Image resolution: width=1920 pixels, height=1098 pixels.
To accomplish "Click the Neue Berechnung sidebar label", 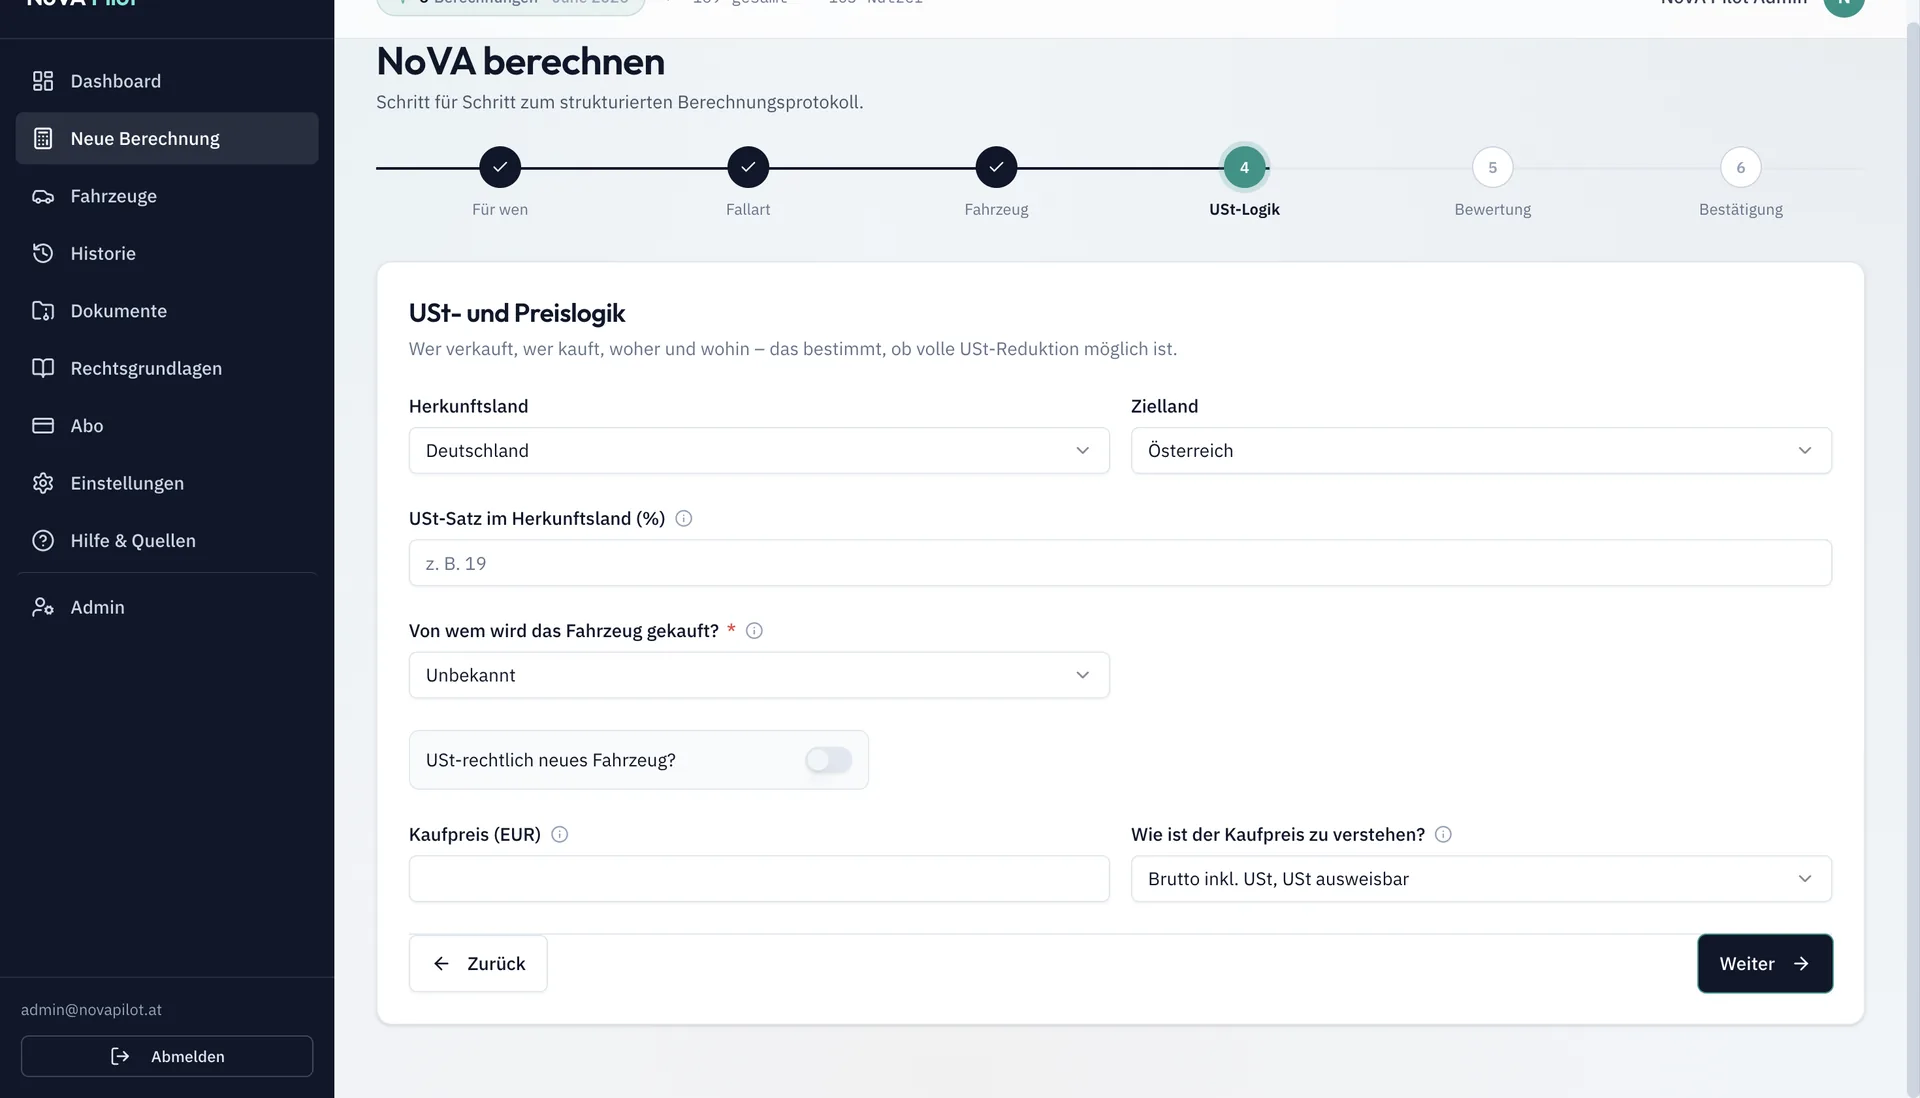I will pyautogui.click(x=145, y=138).
